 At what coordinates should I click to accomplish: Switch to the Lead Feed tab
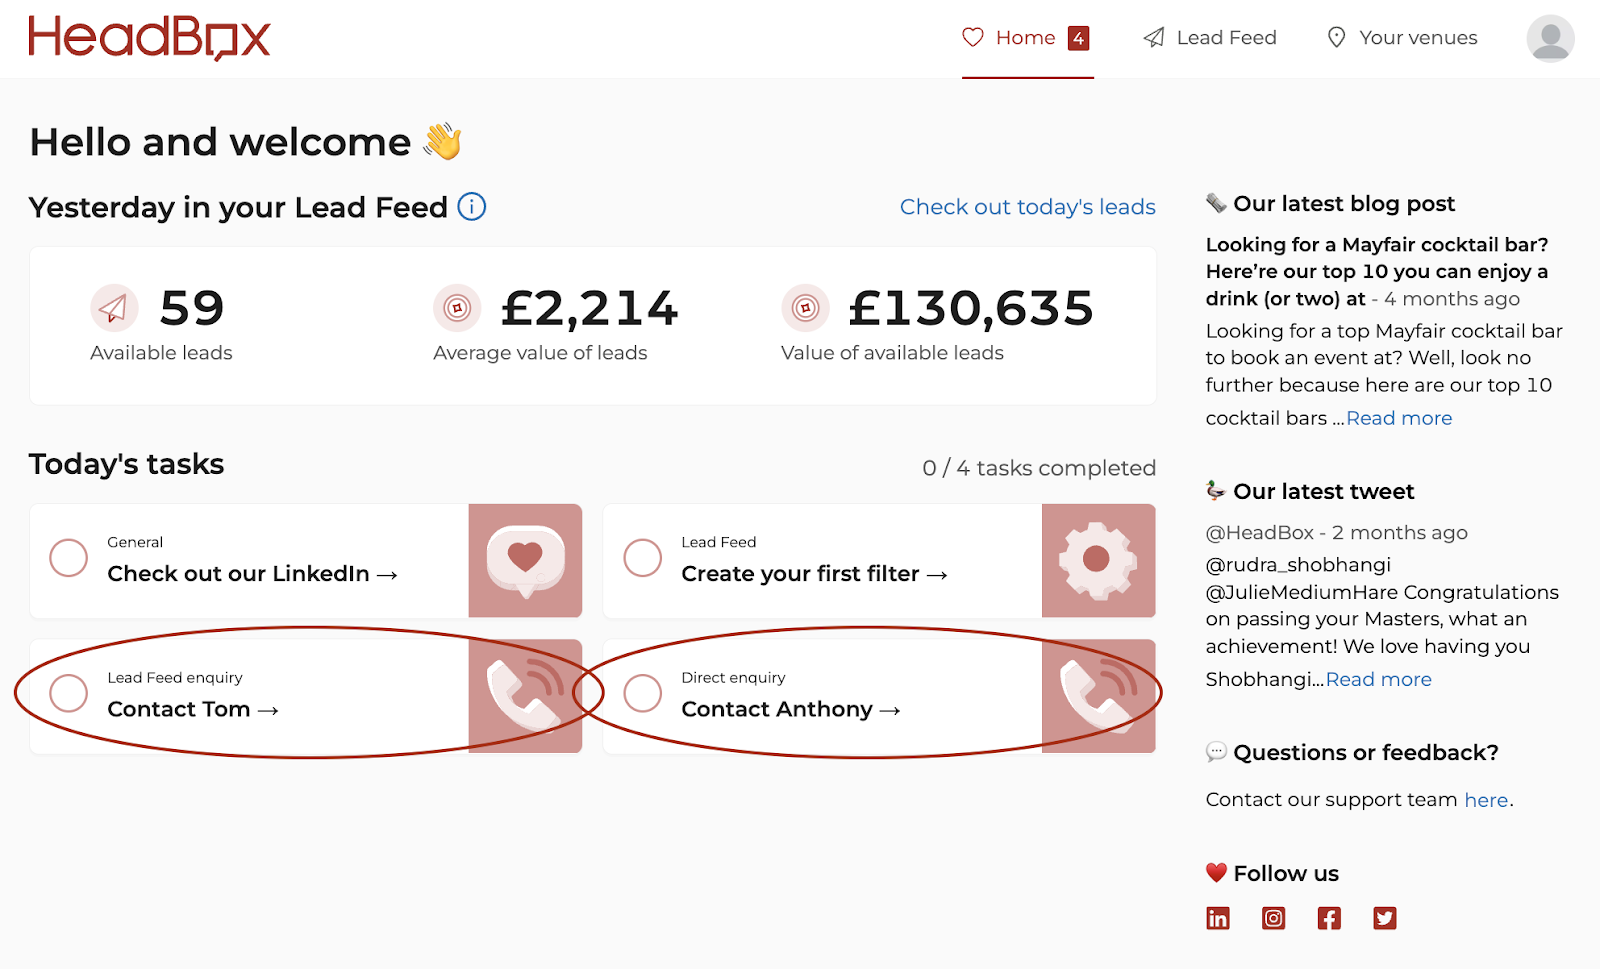click(1210, 38)
